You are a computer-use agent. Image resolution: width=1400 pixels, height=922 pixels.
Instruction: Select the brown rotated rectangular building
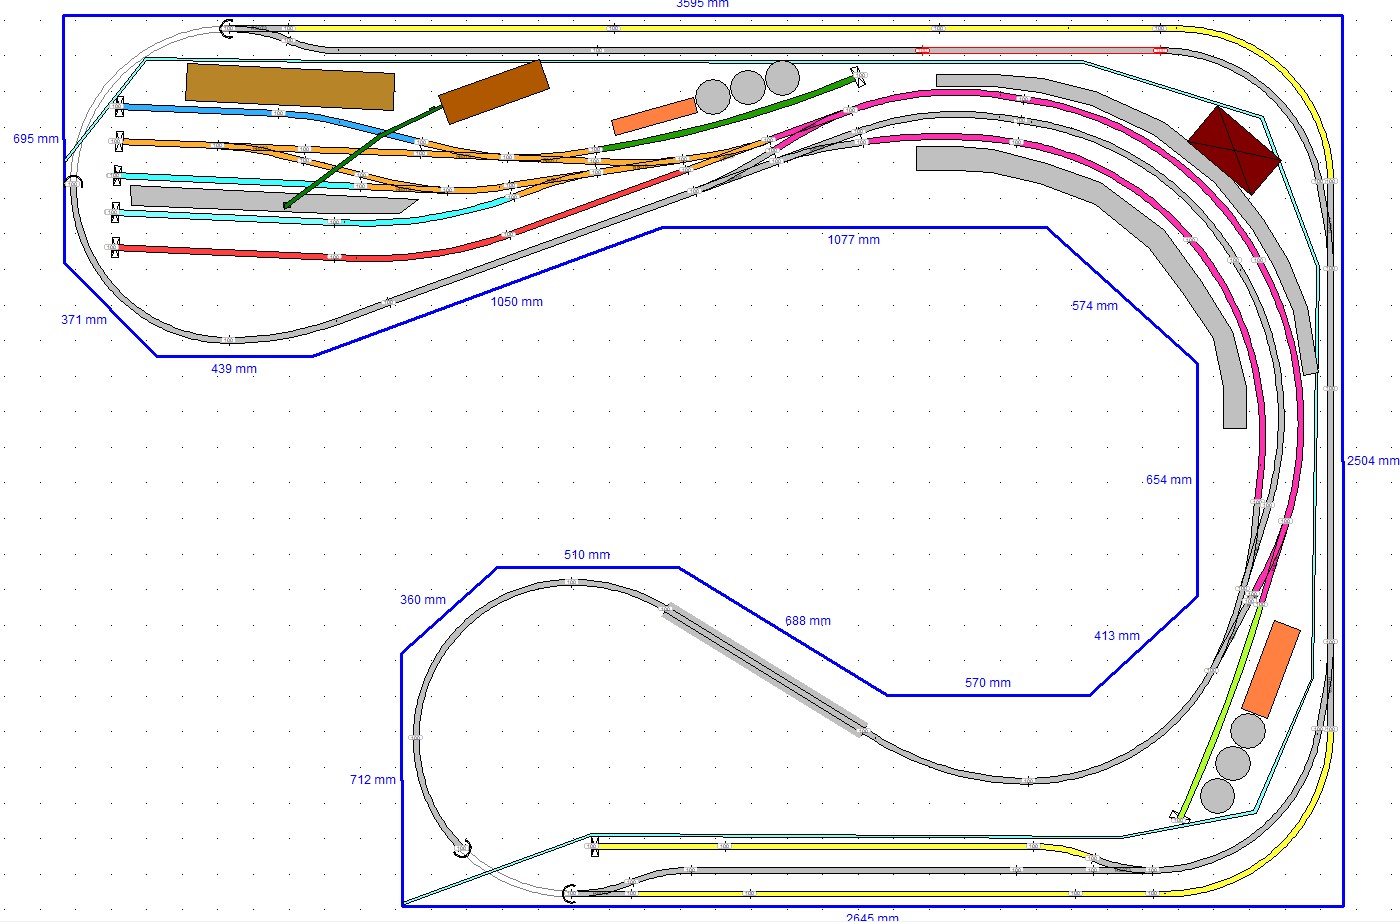[x=494, y=92]
